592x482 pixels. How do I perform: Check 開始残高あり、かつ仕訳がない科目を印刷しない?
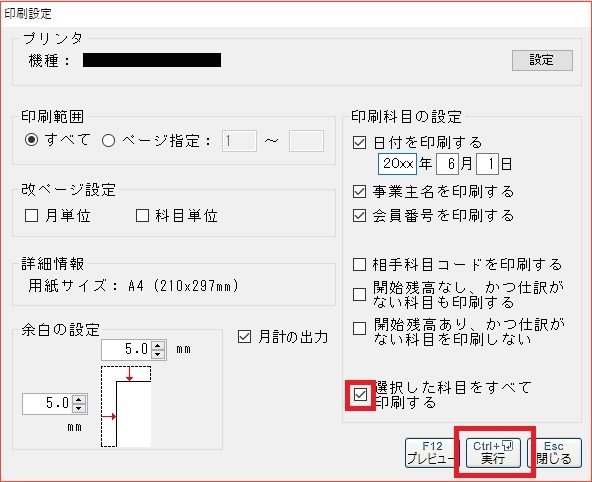click(359, 328)
